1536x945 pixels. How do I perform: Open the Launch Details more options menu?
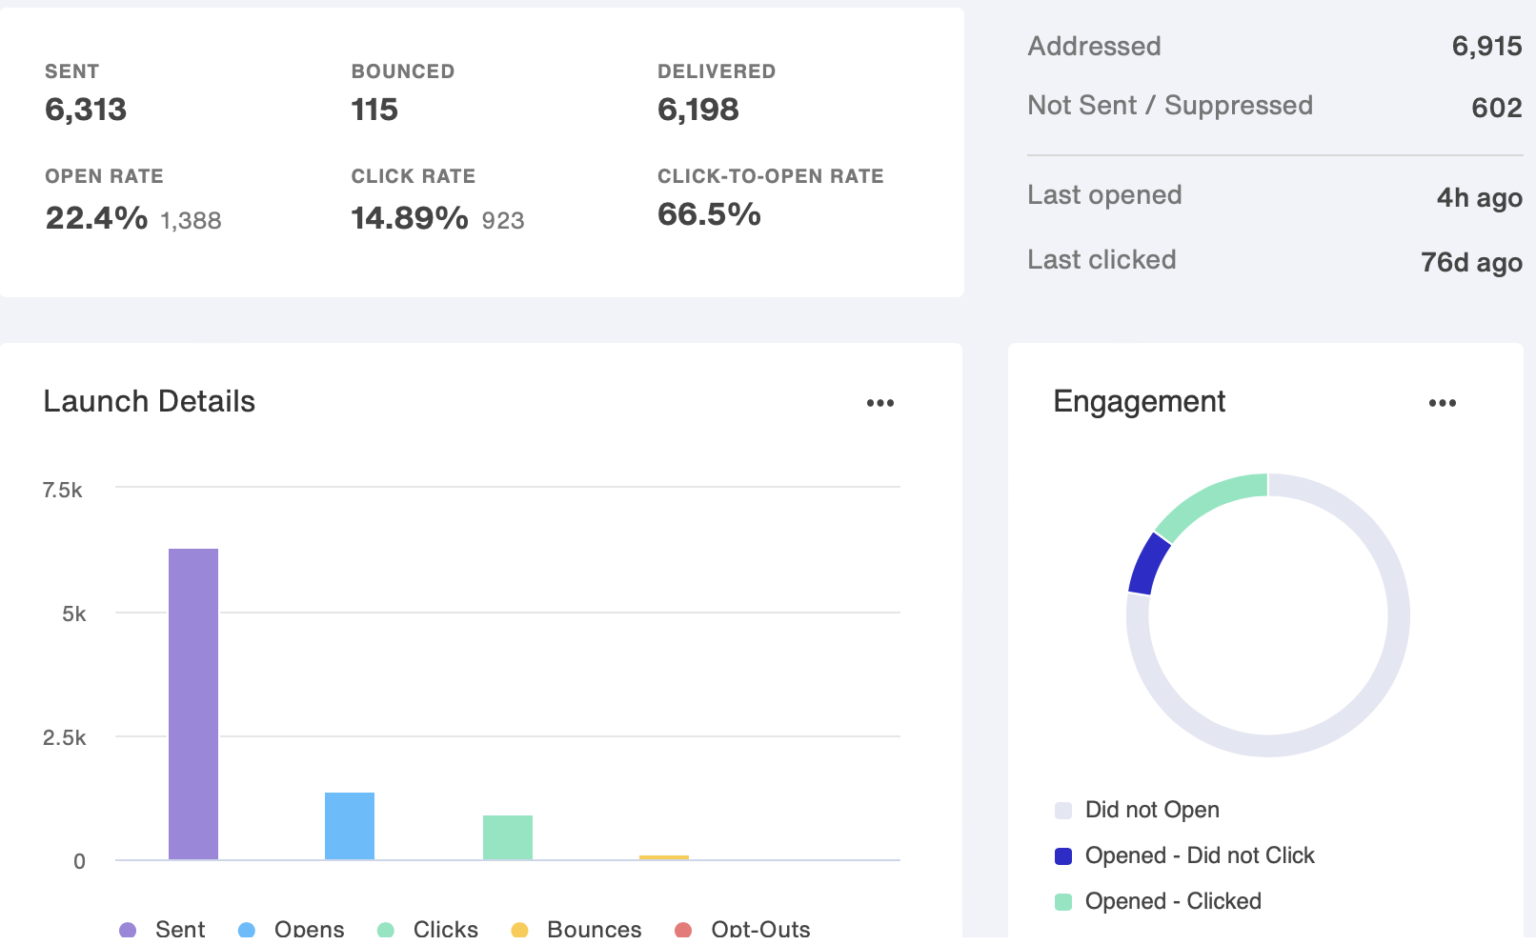880,403
